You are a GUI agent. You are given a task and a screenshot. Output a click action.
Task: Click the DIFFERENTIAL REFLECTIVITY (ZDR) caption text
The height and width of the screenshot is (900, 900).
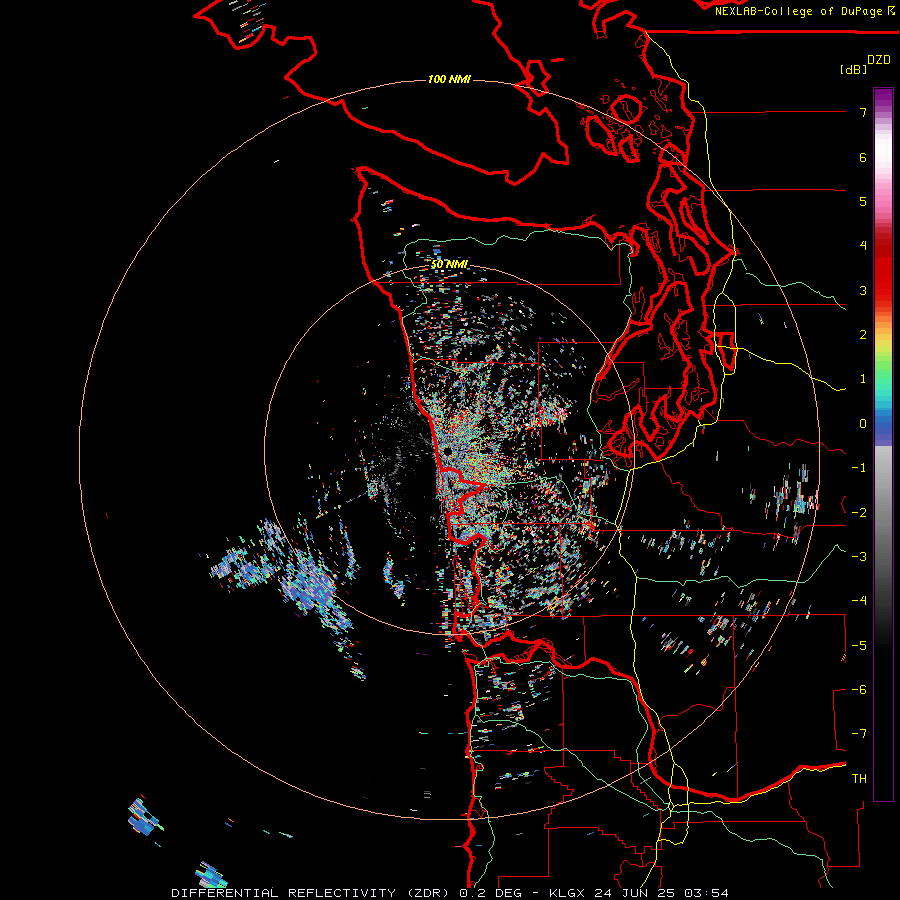(x=312, y=893)
